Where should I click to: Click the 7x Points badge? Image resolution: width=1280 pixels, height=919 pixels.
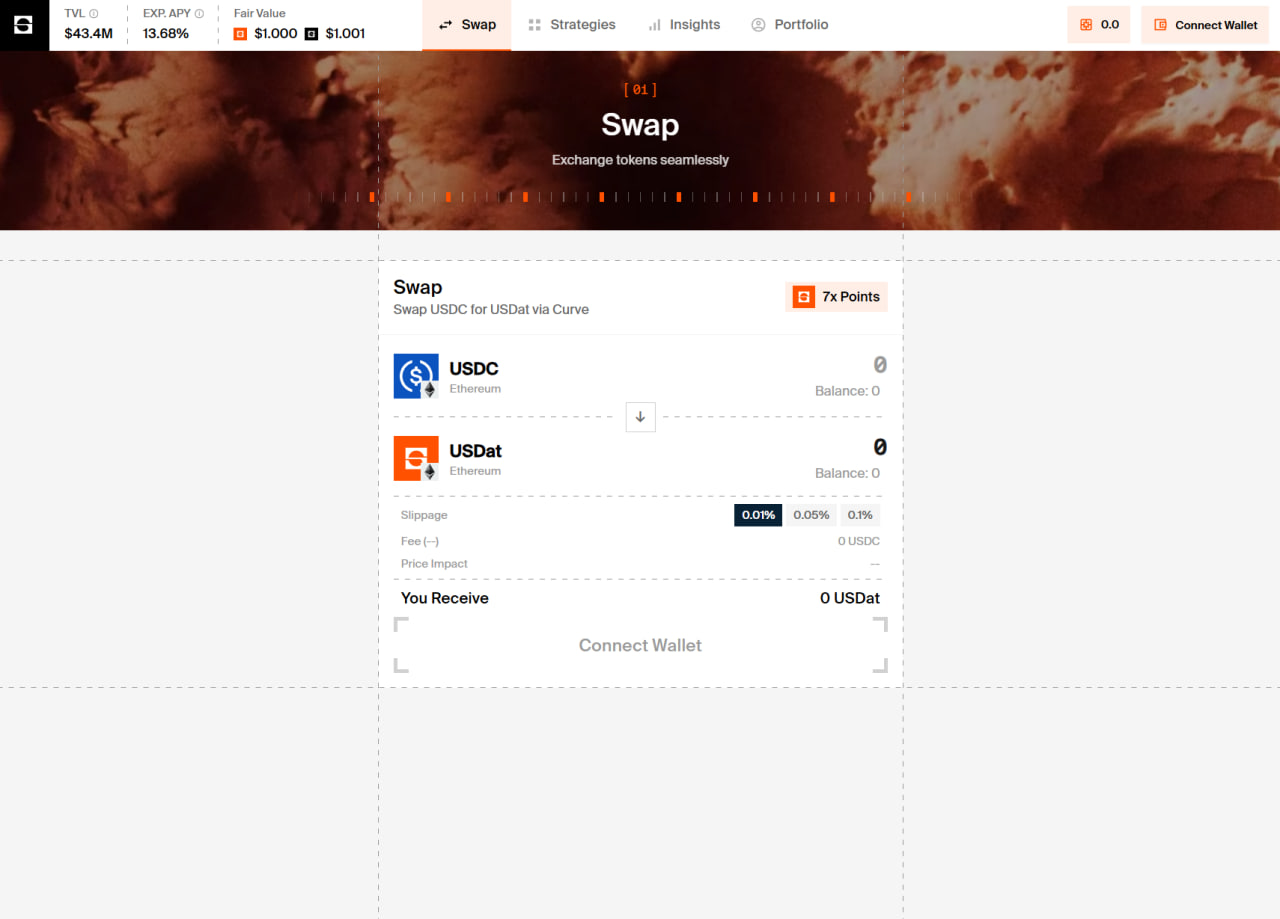point(836,297)
